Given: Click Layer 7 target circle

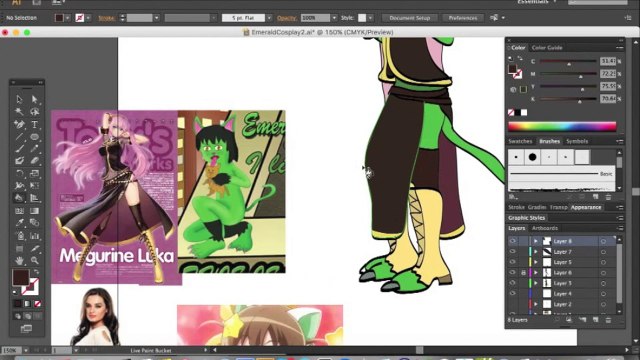Looking at the screenshot, I should (603, 252).
